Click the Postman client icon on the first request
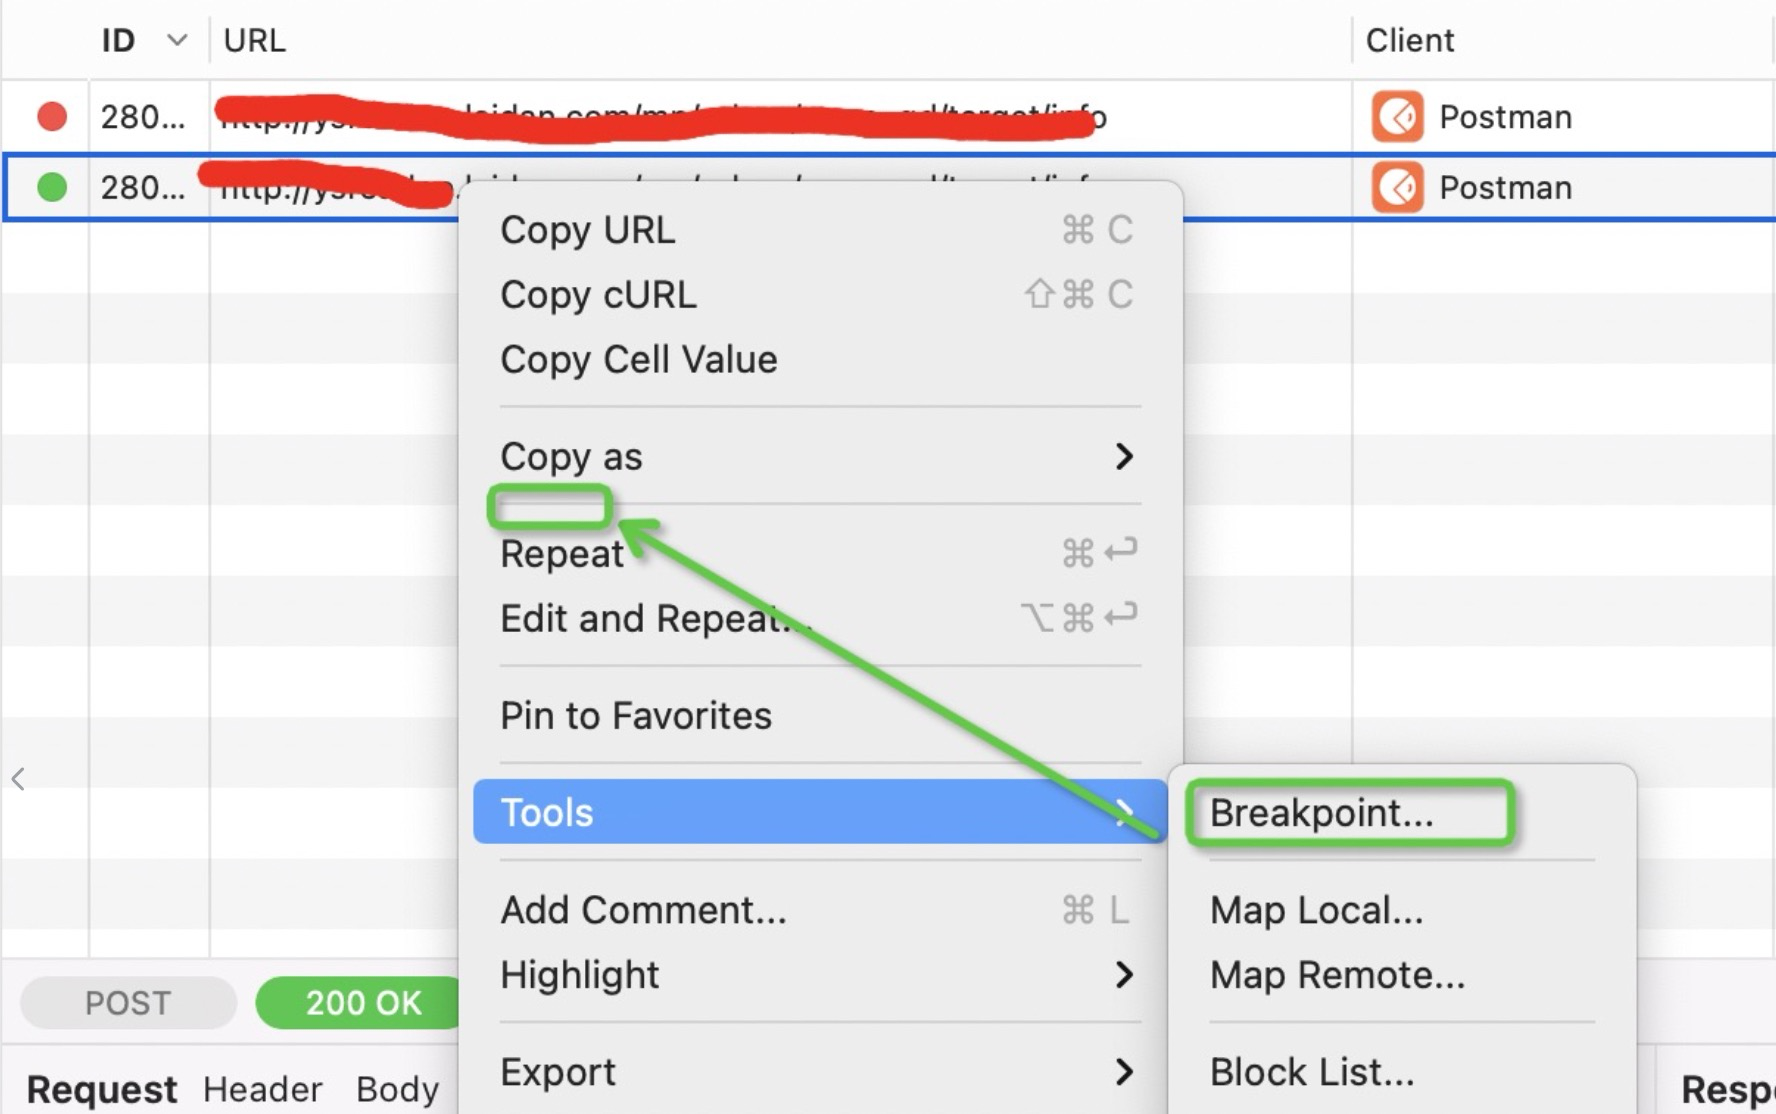1776x1114 pixels. (1398, 116)
